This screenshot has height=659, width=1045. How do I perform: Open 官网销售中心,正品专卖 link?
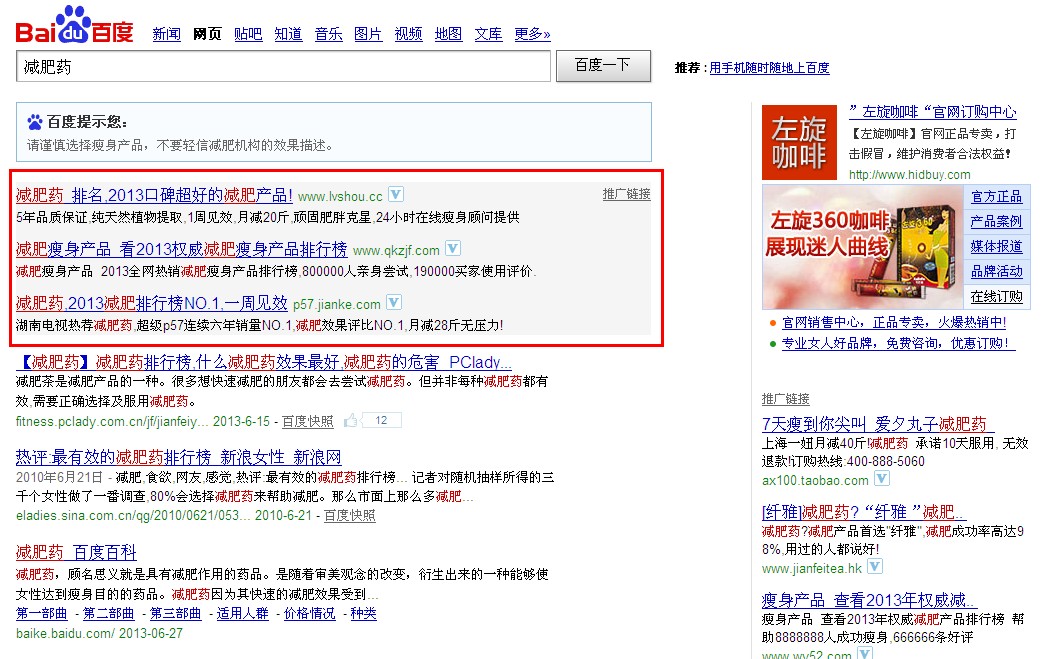(894, 323)
